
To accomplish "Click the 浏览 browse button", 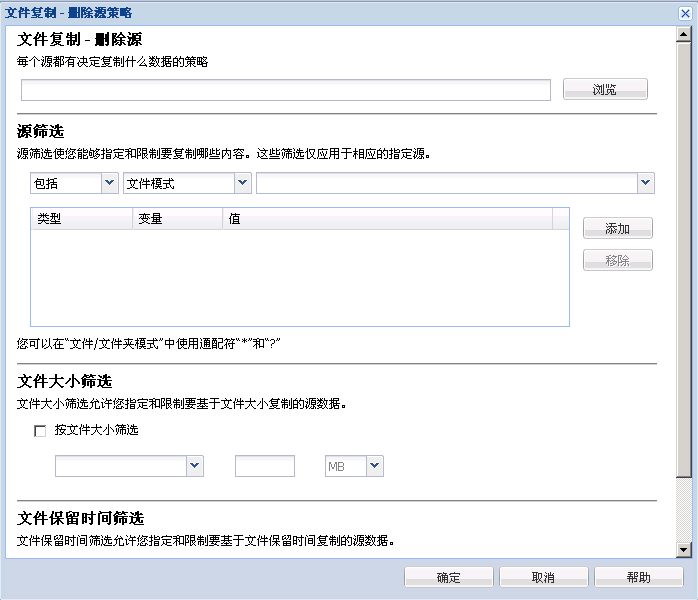I will coord(605,89).
